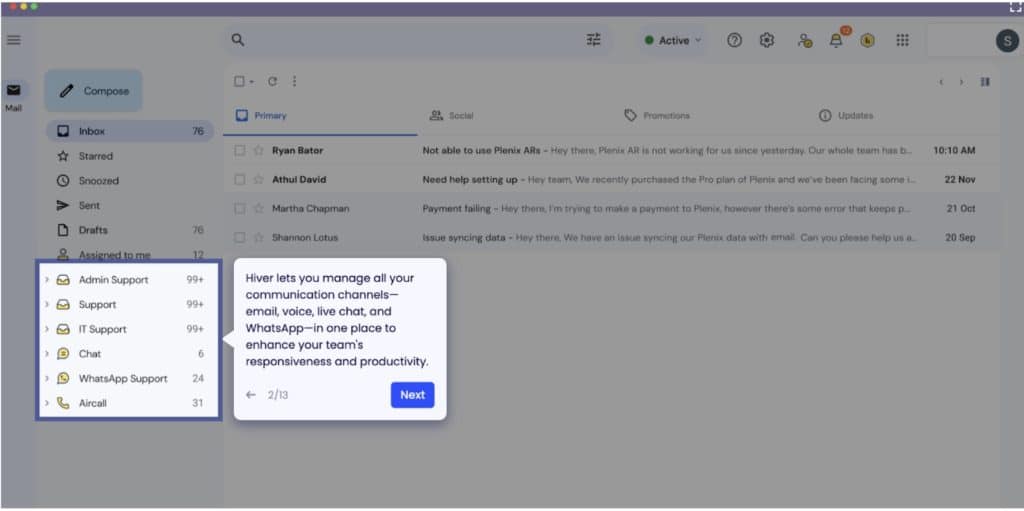Expand the WhatsApp Support chevron
The height and width of the screenshot is (511, 1024).
click(x=47, y=378)
